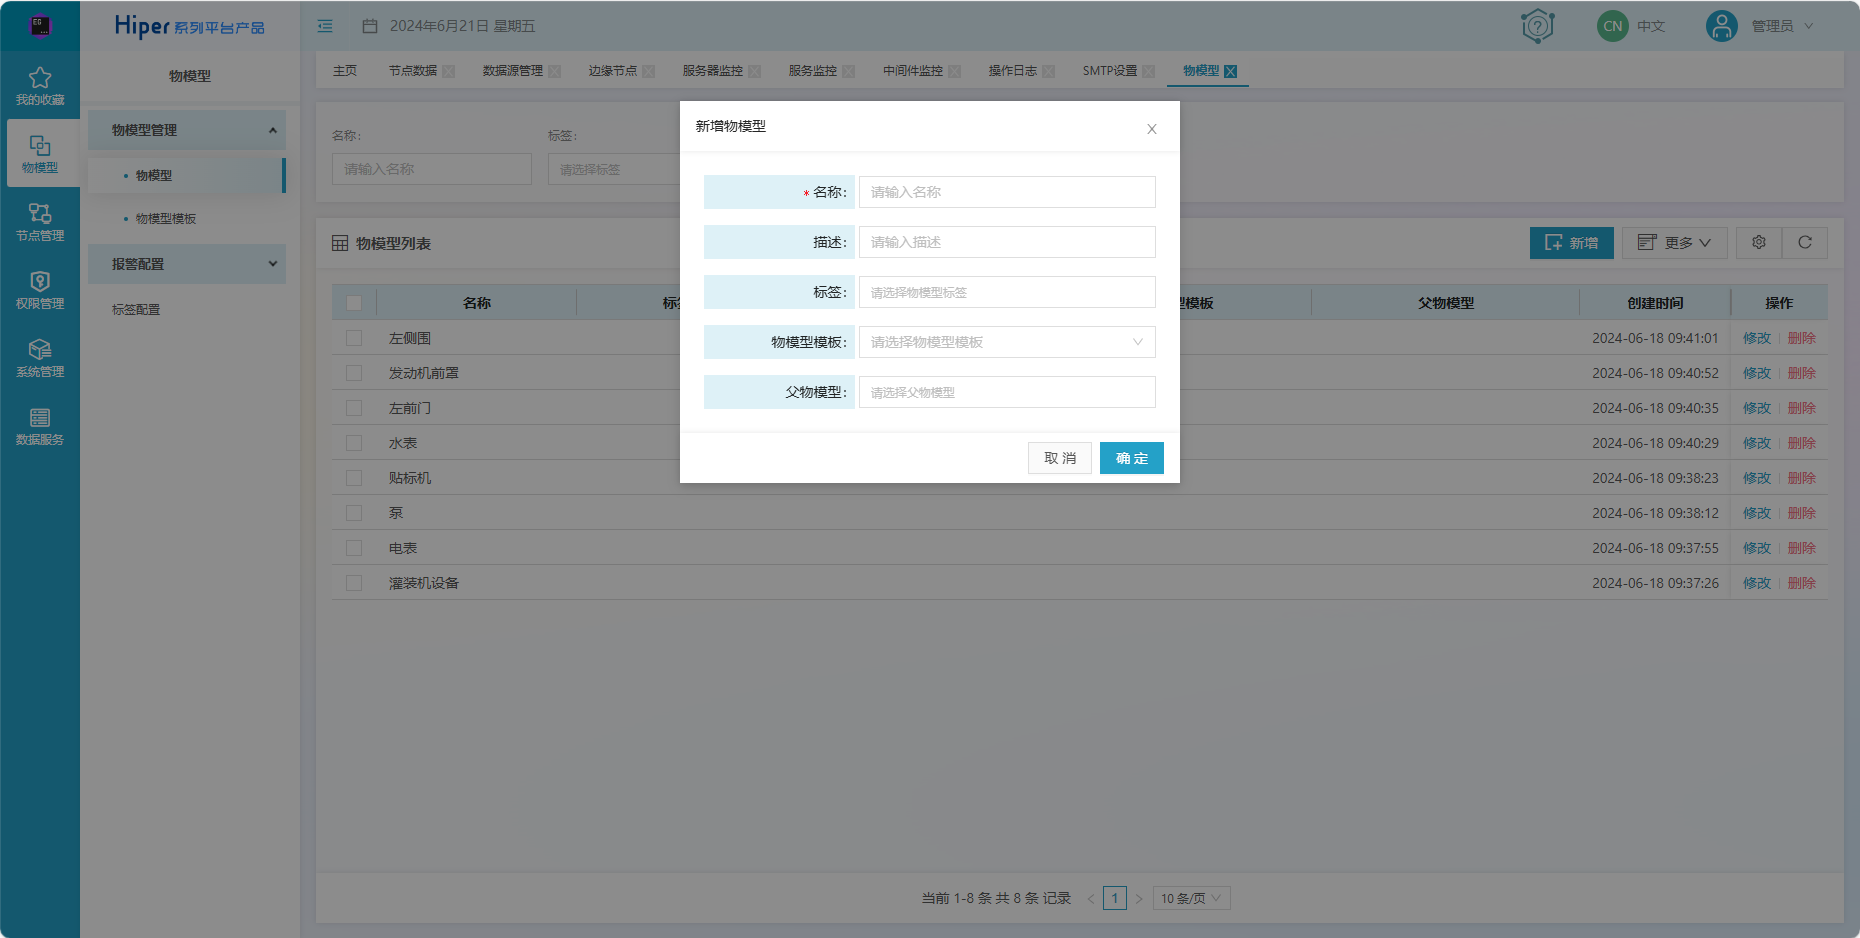Click the calendar icon beside date
The image size is (1860, 938).
[370, 26]
